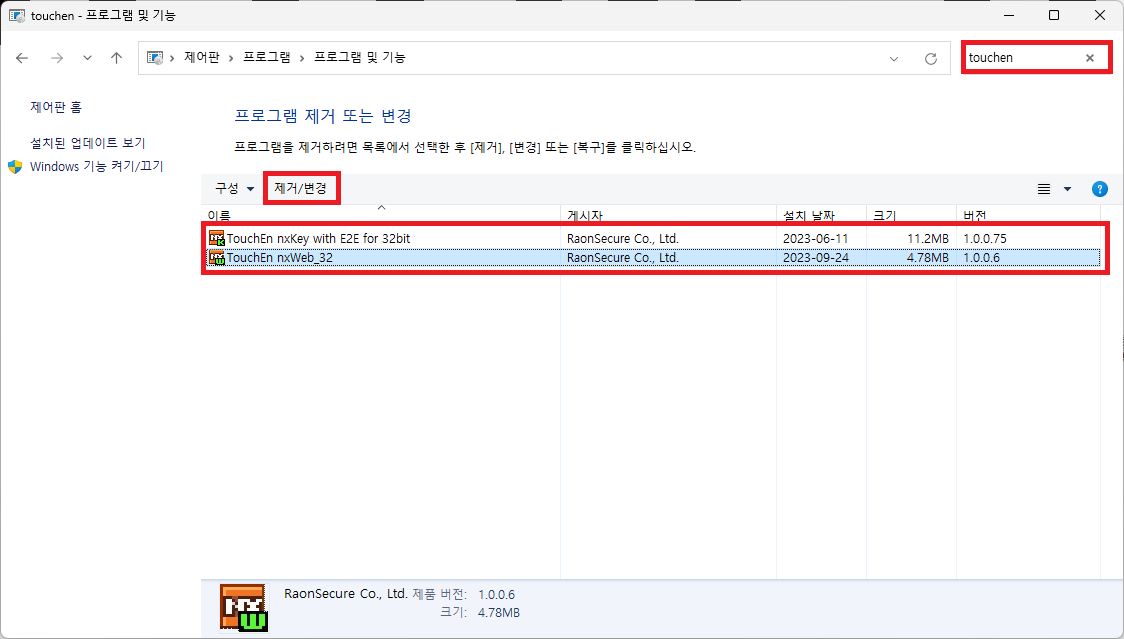Click RaonSecure publisher in nxKey row

[x=622, y=238]
